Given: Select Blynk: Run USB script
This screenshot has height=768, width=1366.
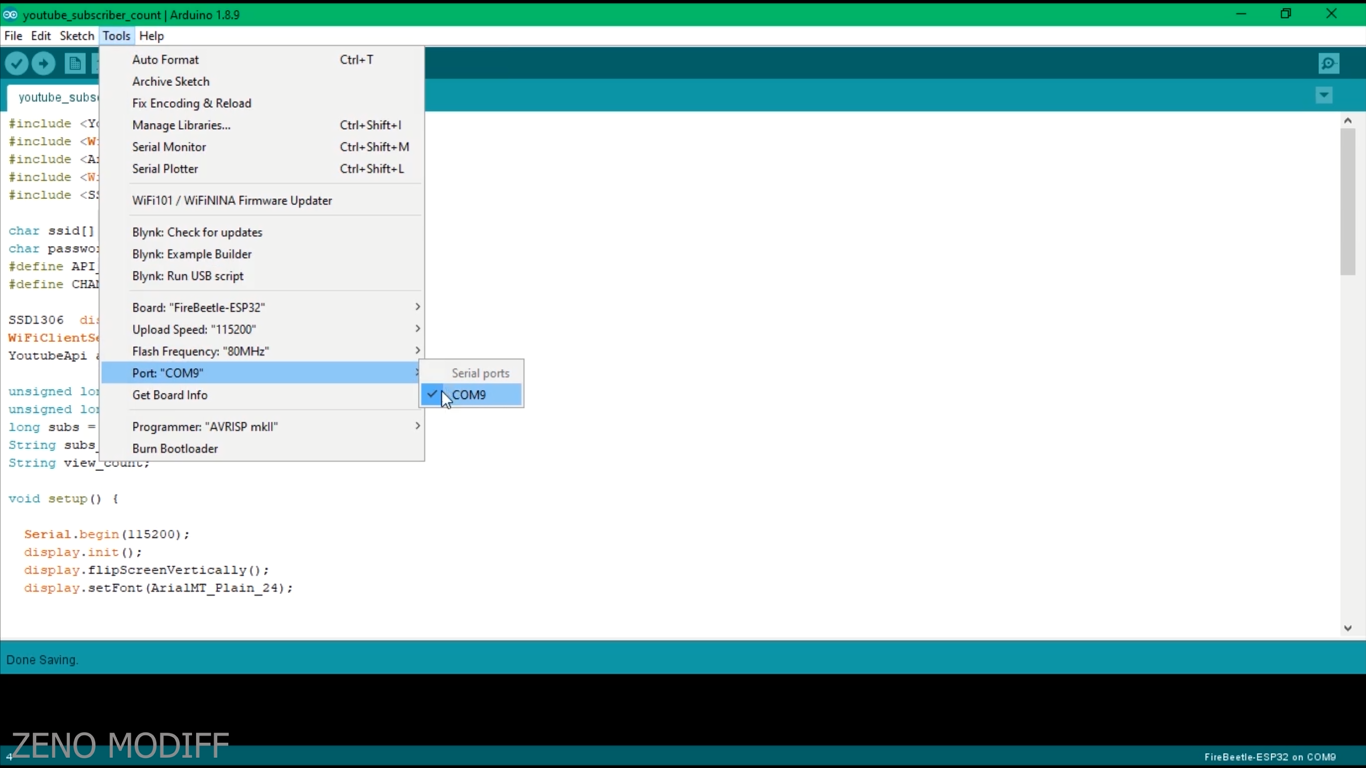Looking at the screenshot, I should (263, 276).
